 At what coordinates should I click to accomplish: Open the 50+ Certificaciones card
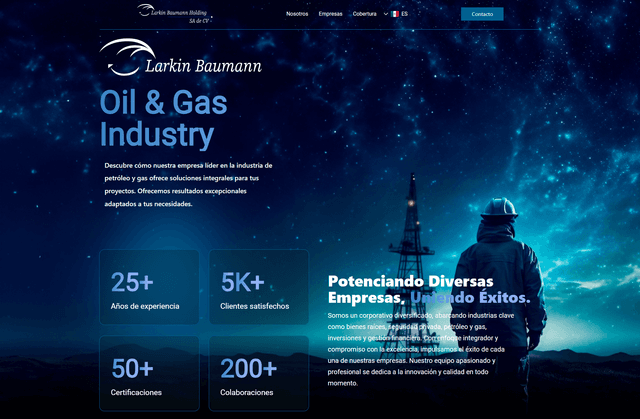point(148,374)
